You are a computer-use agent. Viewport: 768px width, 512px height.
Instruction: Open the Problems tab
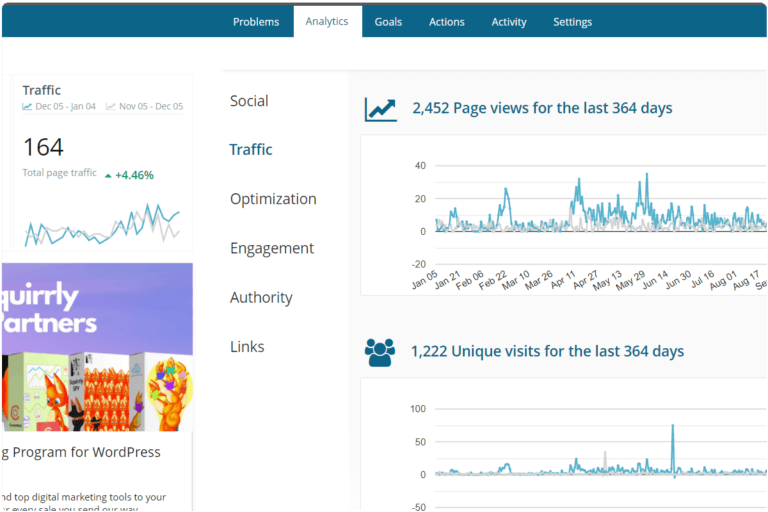tap(256, 22)
